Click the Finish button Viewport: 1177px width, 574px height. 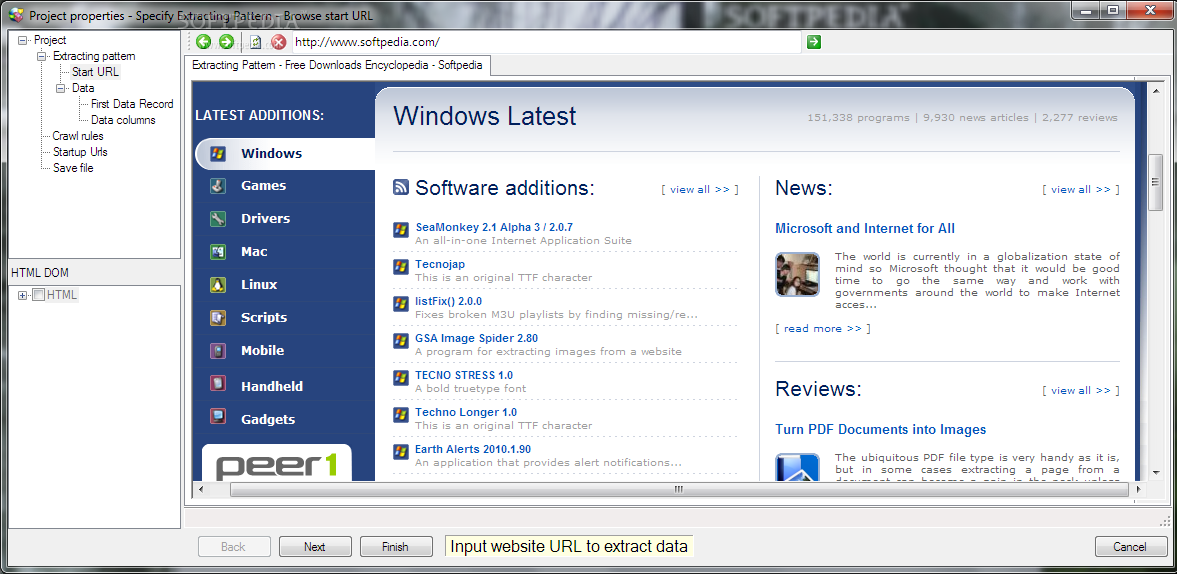click(x=396, y=547)
